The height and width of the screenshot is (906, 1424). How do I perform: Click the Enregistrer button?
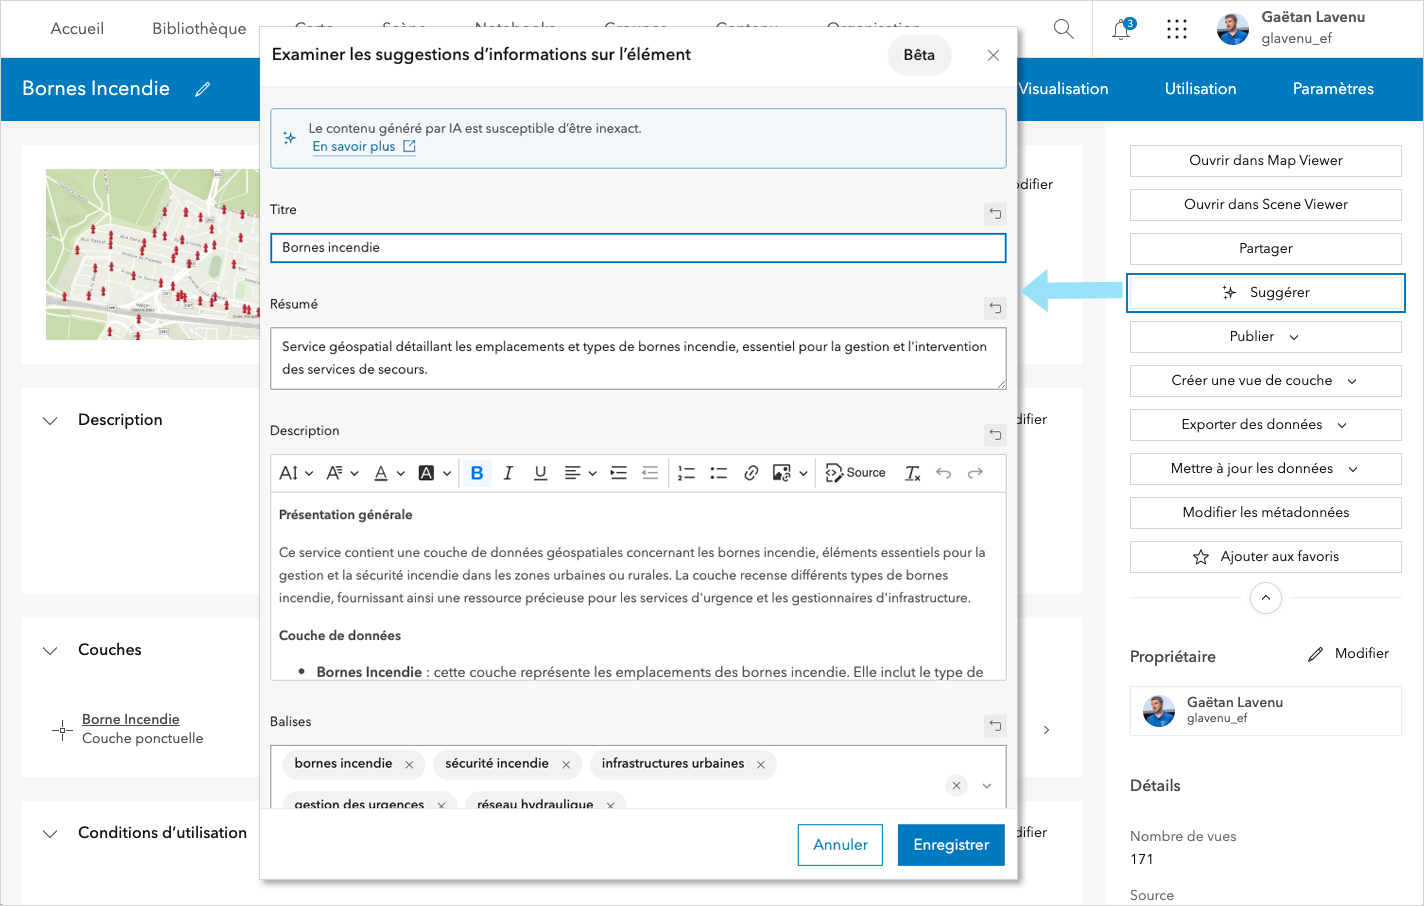(951, 845)
